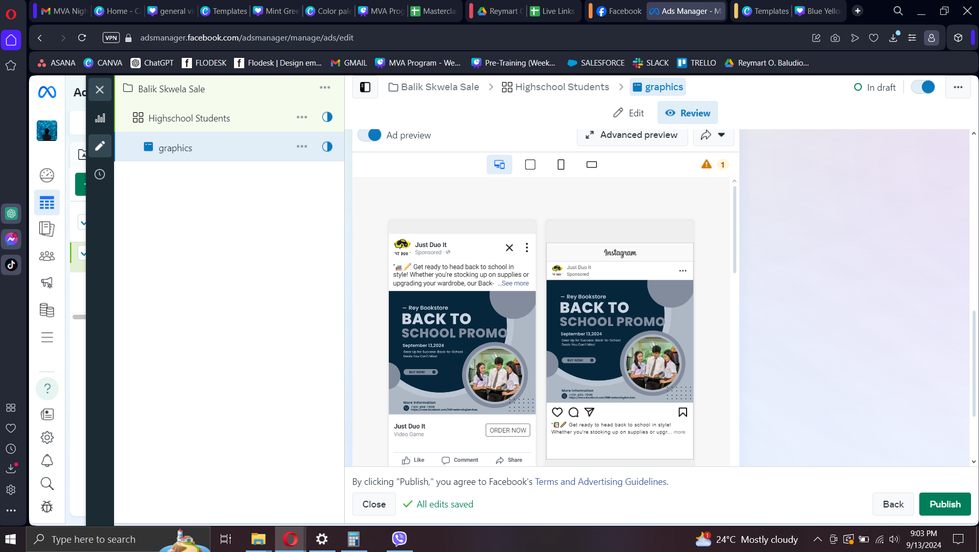The width and height of the screenshot is (979, 552).
Task: Click the bug report icon
Action: [x=47, y=506]
